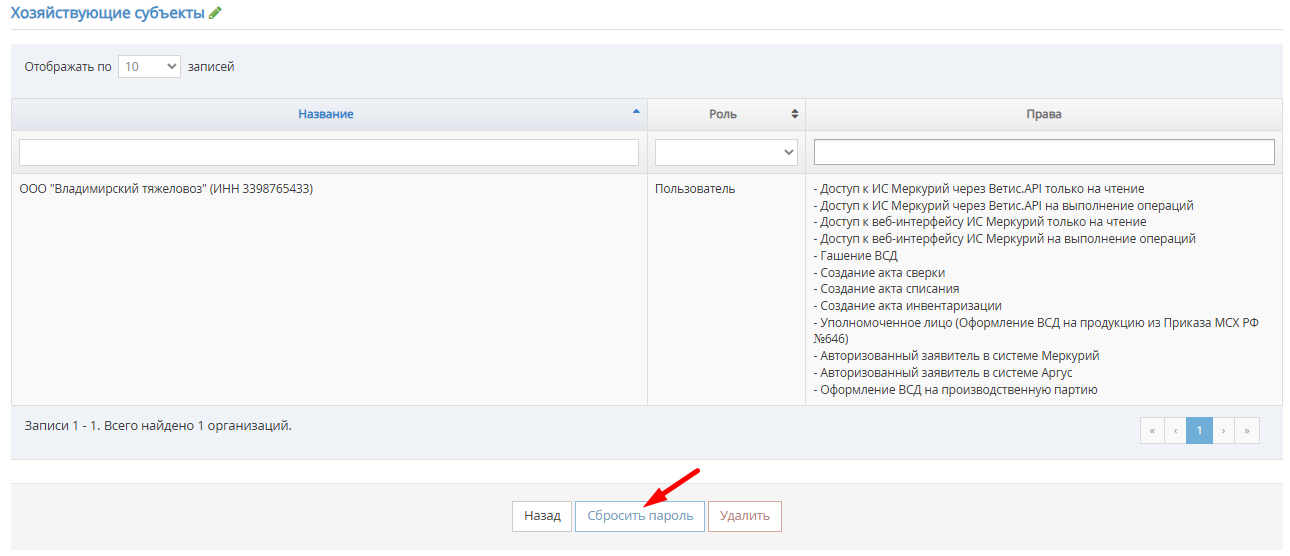Image resolution: width=1290 pixels, height=556 pixels.
Task: Click the previous page ‹ arrow
Action: click(x=1175, y=430)
